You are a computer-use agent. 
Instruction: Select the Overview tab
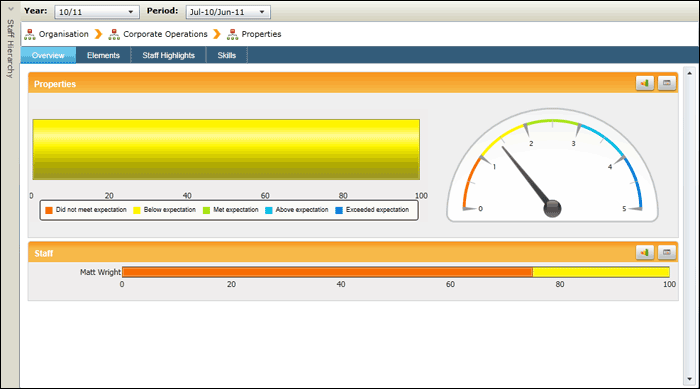point(48,55)
